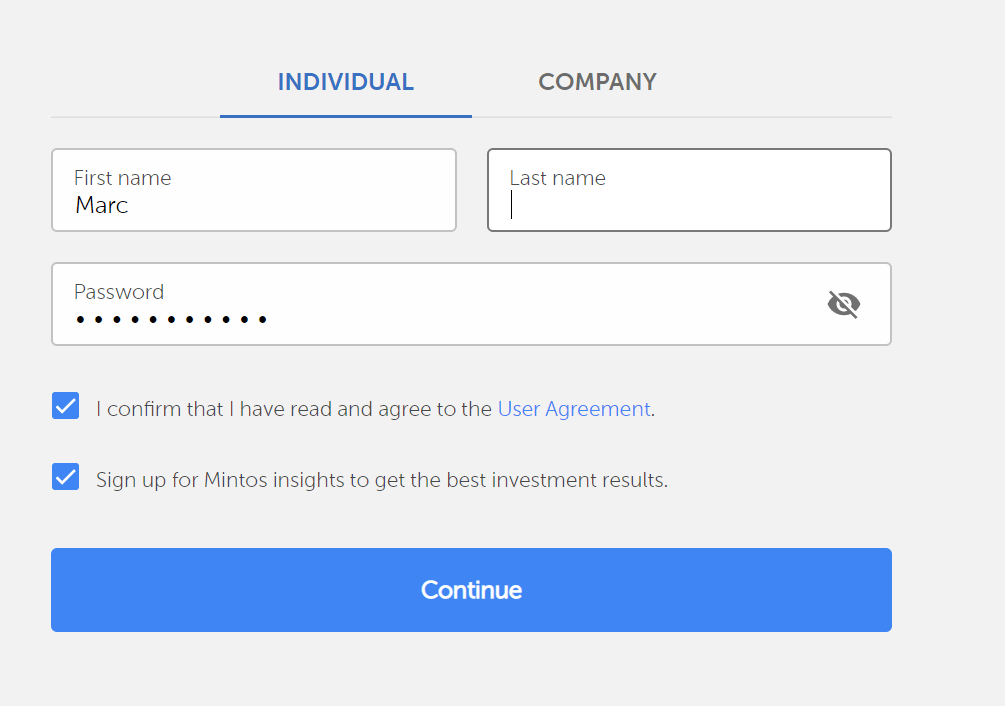Open the User Agreement link

[574, 409]
